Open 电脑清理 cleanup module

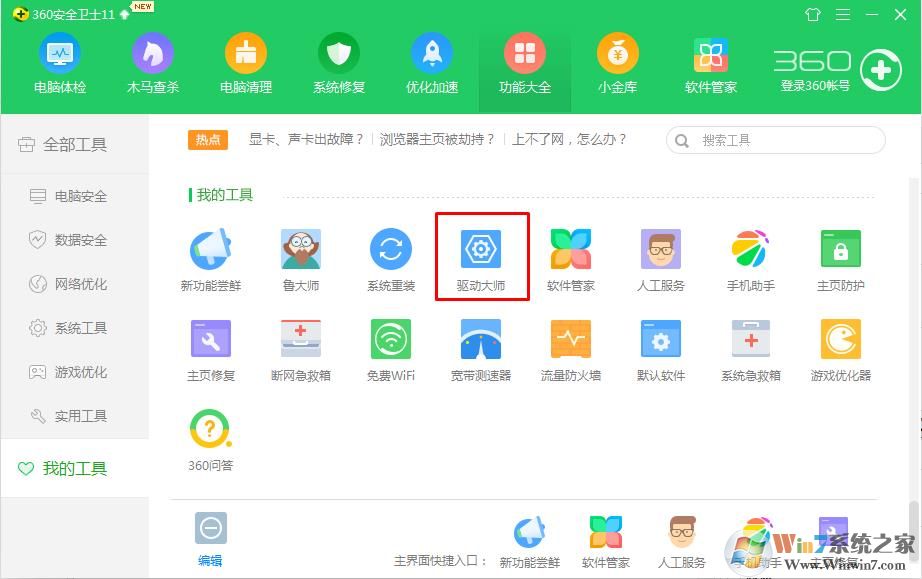(246, 64)
